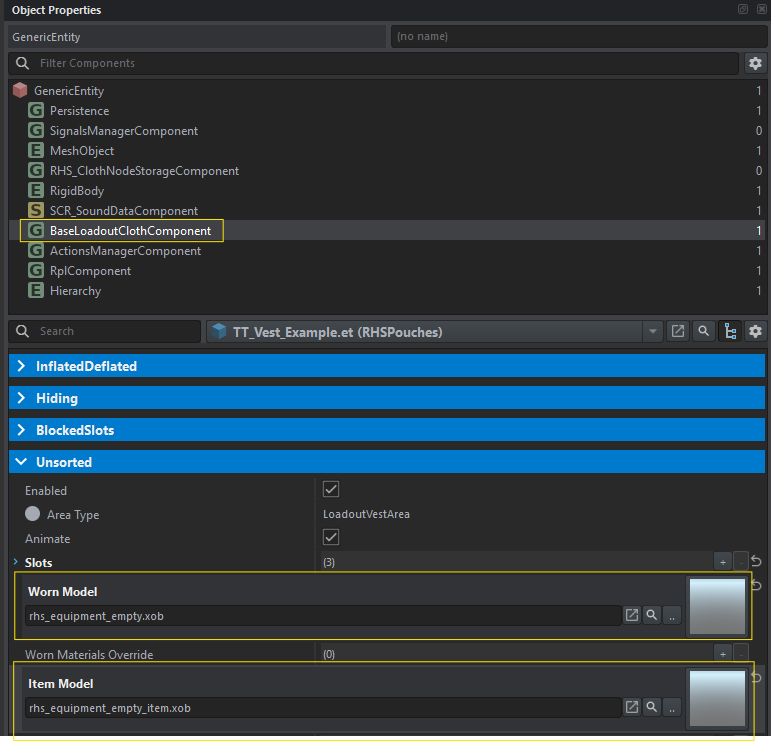The height and width of the screenshot is (741, 771).
Task: Find the Worn Model resource with magnifier
Action: (x=652, y=615)
